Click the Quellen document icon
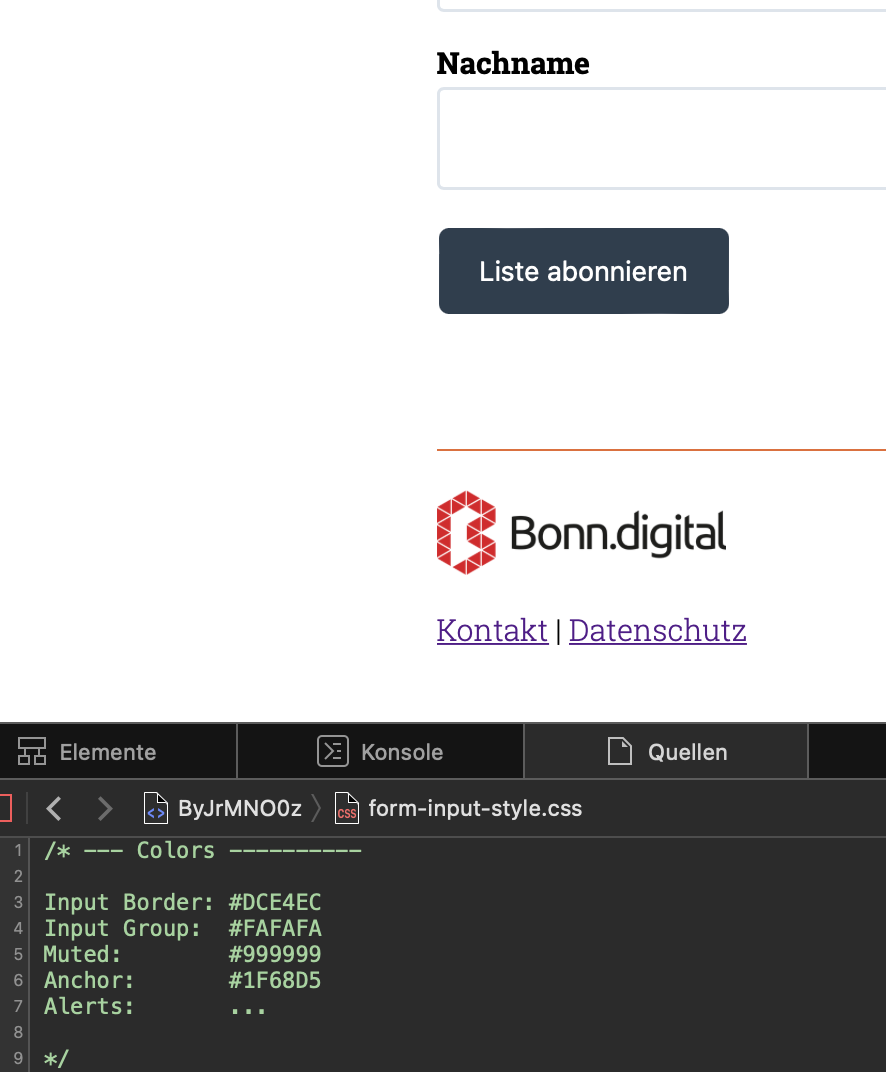 (x=620, y=751)
